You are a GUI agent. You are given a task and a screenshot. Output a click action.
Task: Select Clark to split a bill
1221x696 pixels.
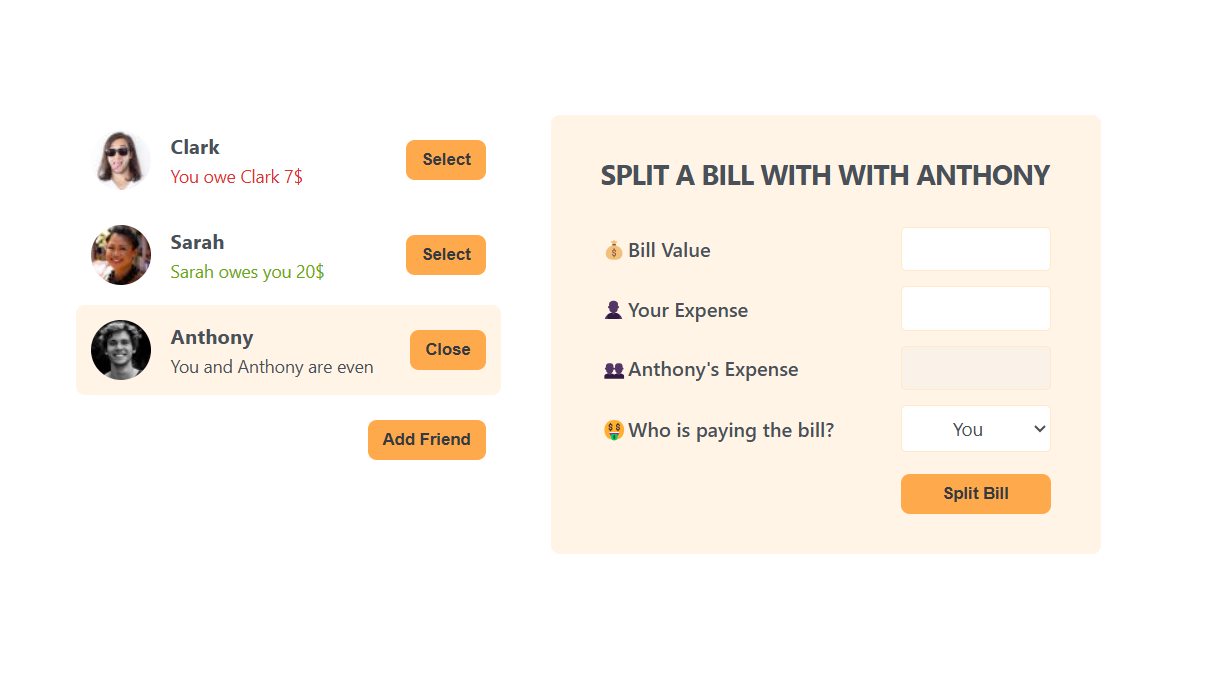click(446, 160)
